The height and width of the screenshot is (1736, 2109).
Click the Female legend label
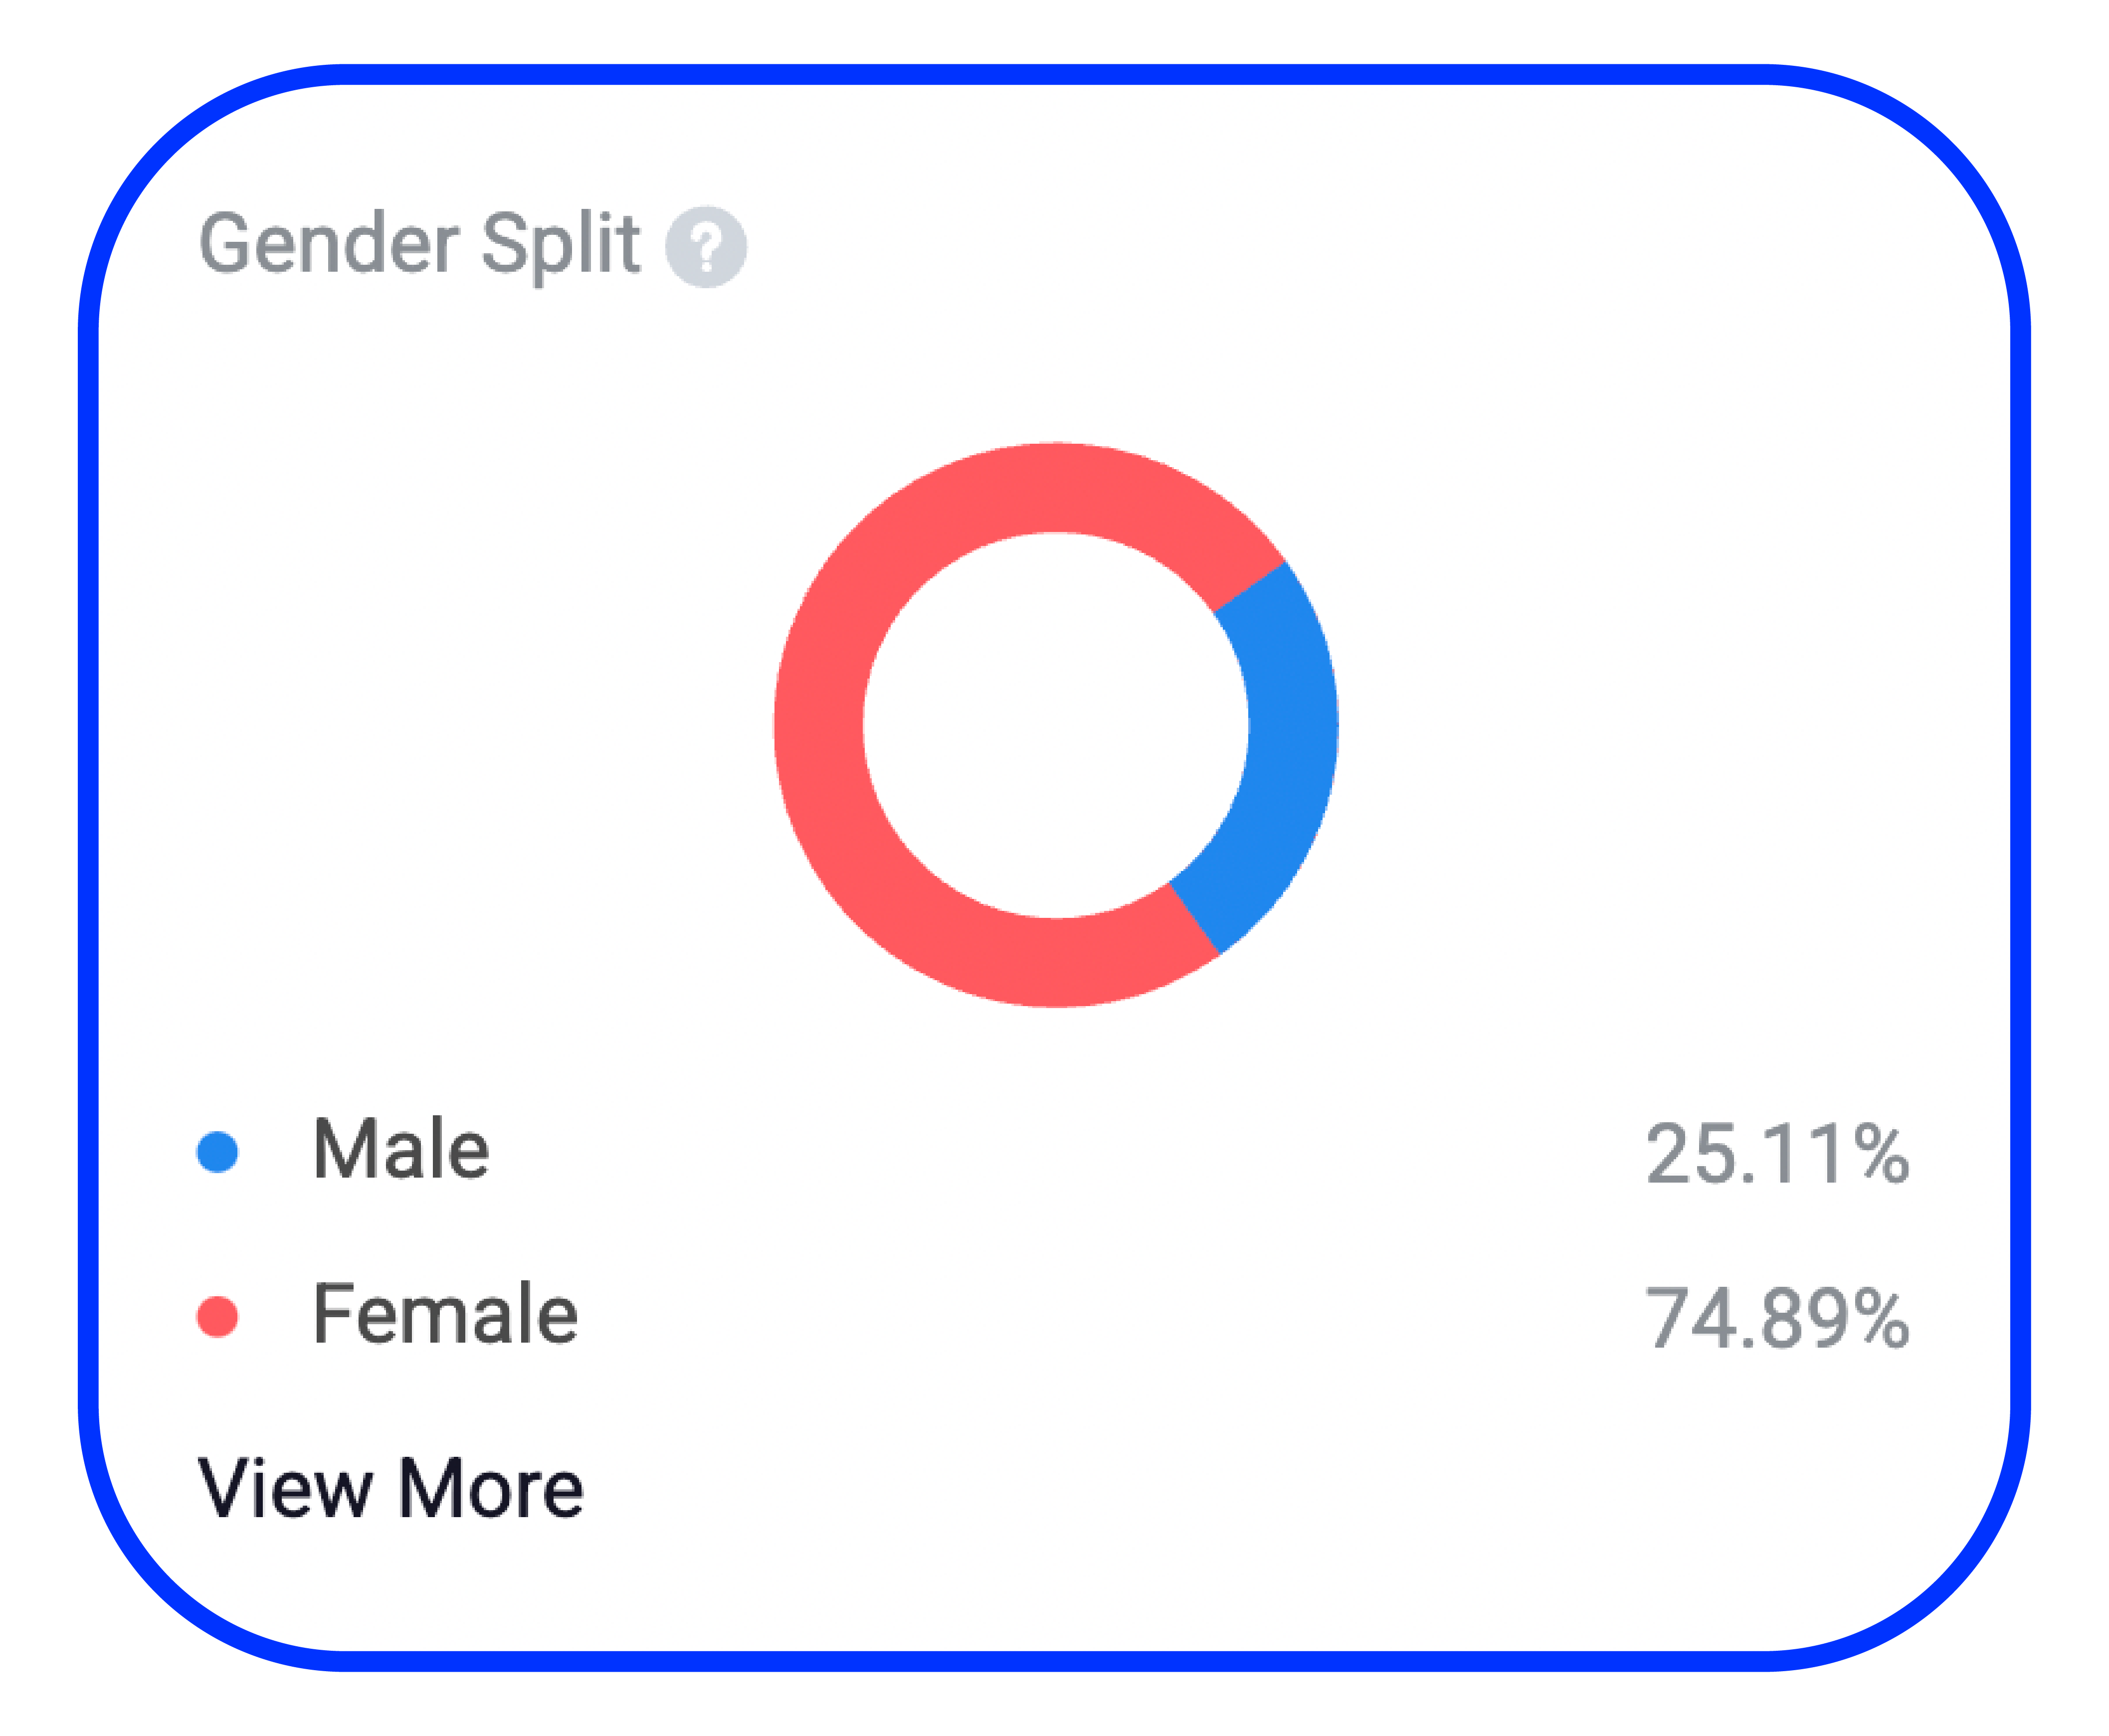pos(445,1314)
